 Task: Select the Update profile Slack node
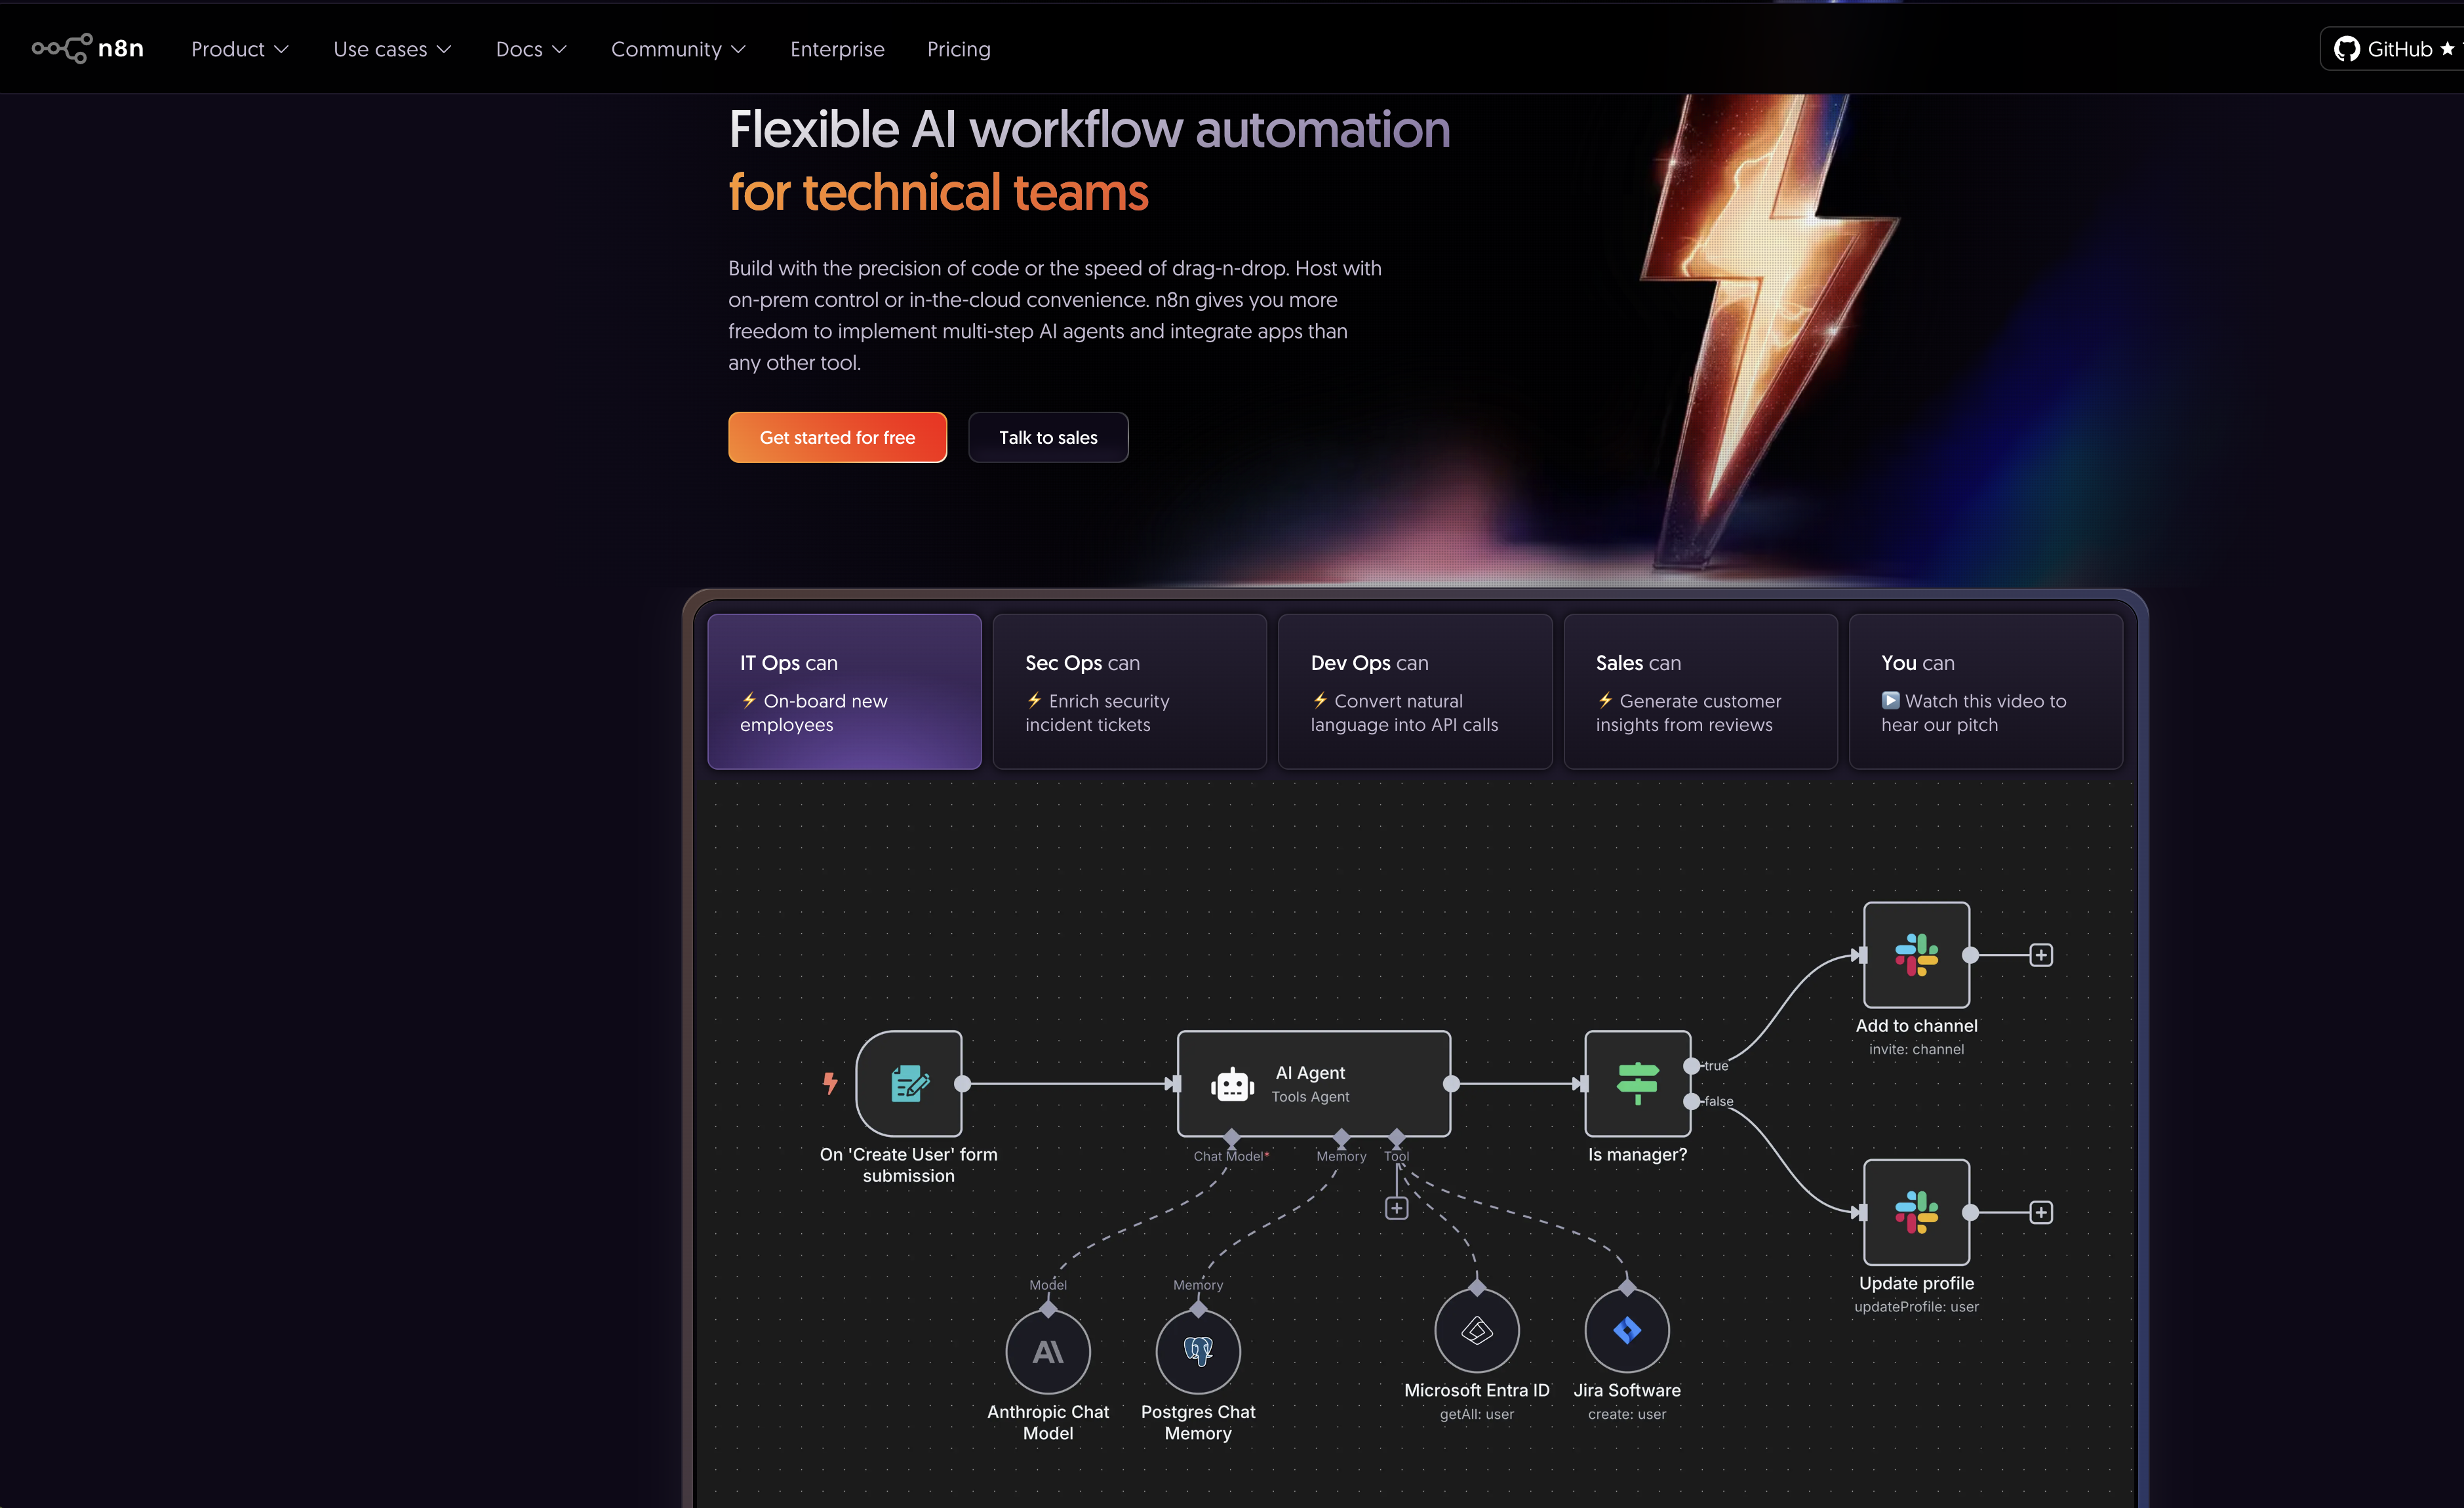(x=1916, y=1212)
